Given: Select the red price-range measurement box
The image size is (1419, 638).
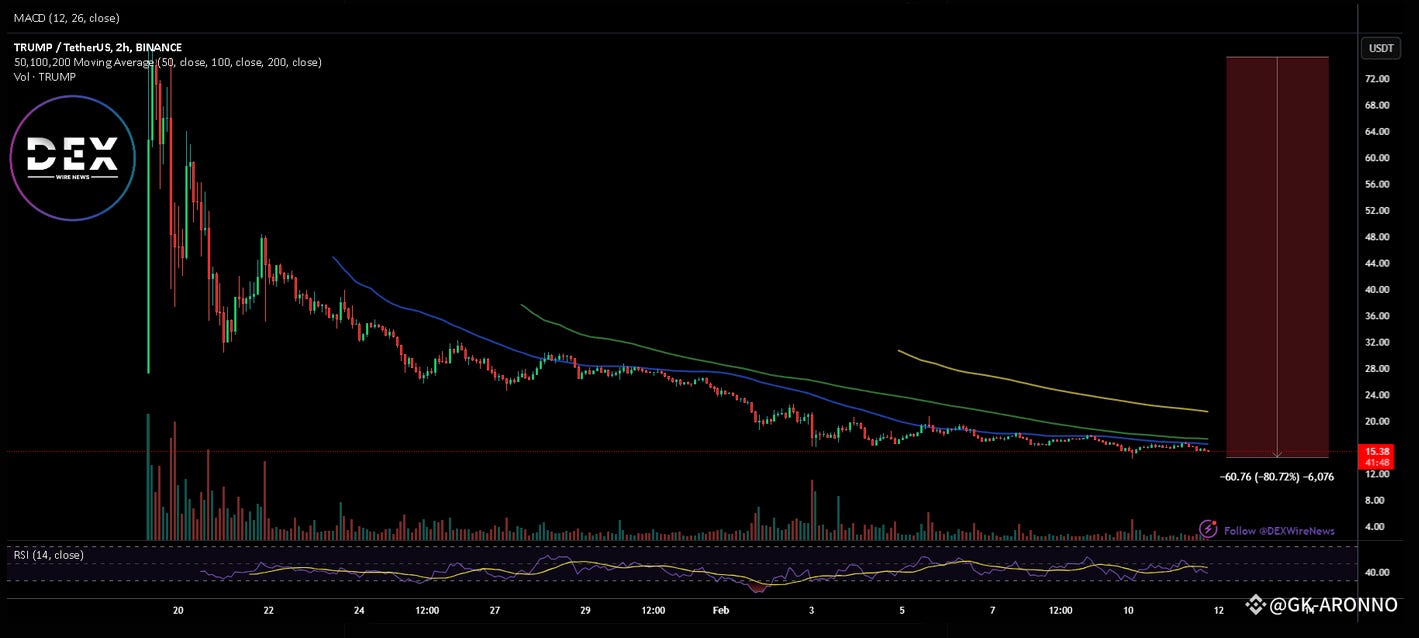Looking at the screenshot, I should click(x=1277, y=257).
